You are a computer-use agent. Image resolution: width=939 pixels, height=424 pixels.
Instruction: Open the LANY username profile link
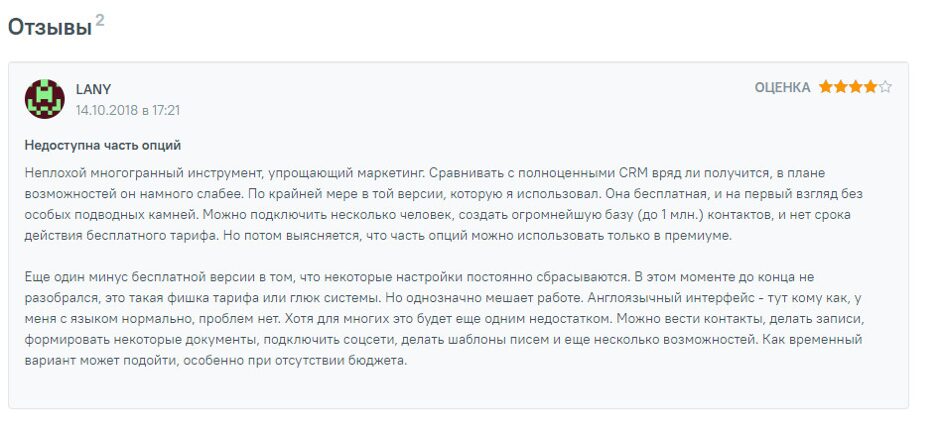tap(93, 89)
